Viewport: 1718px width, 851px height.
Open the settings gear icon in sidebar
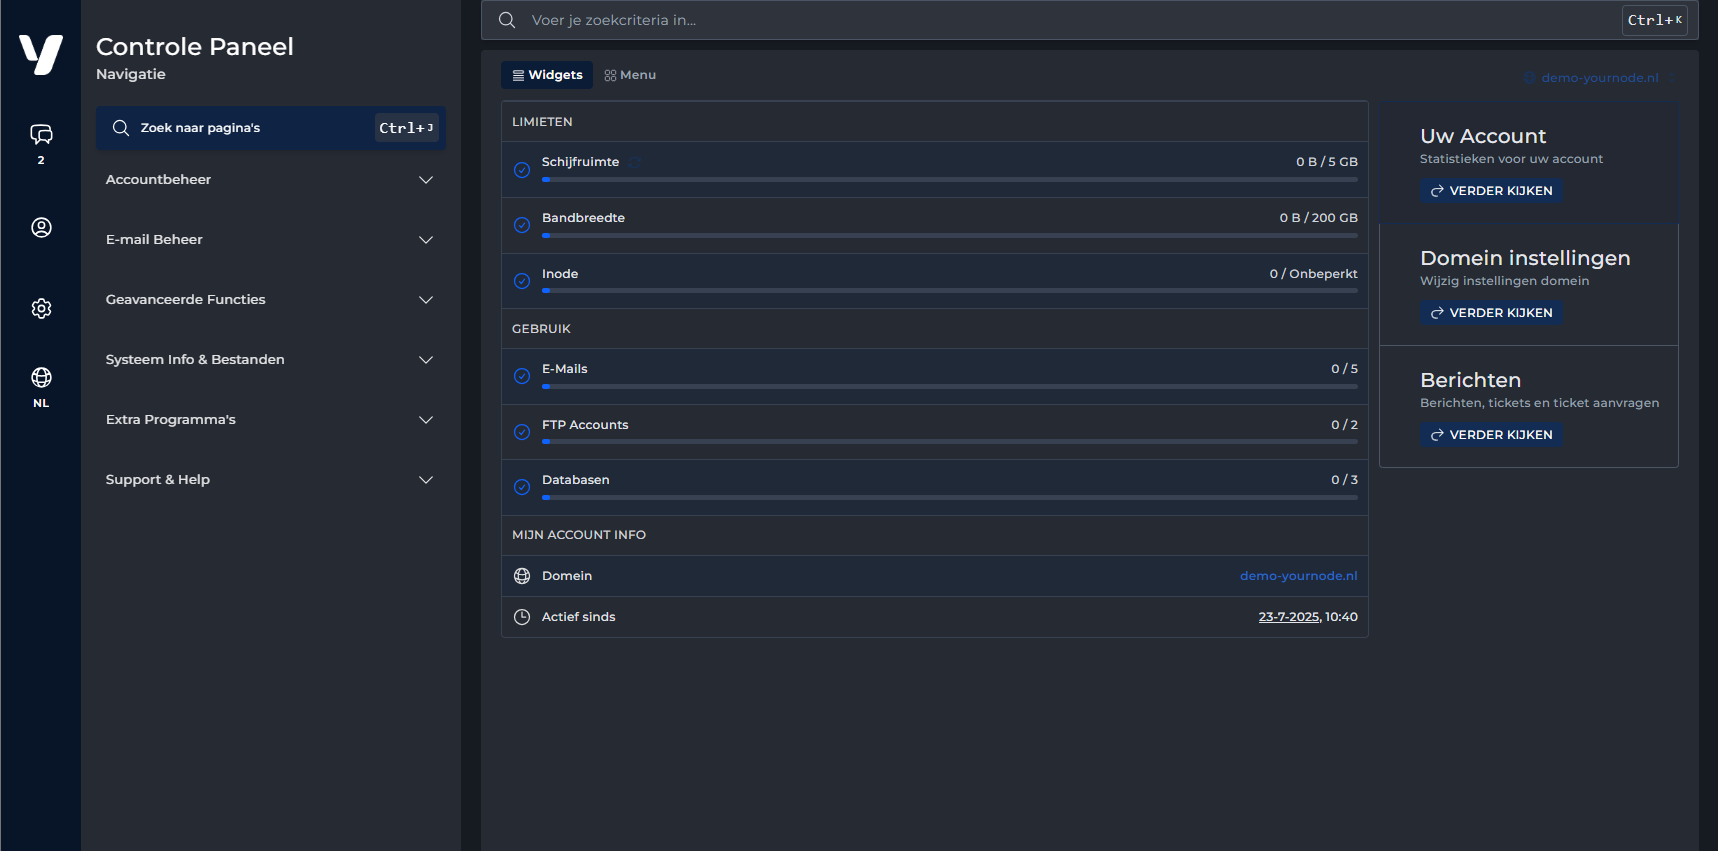coord(41,308)
